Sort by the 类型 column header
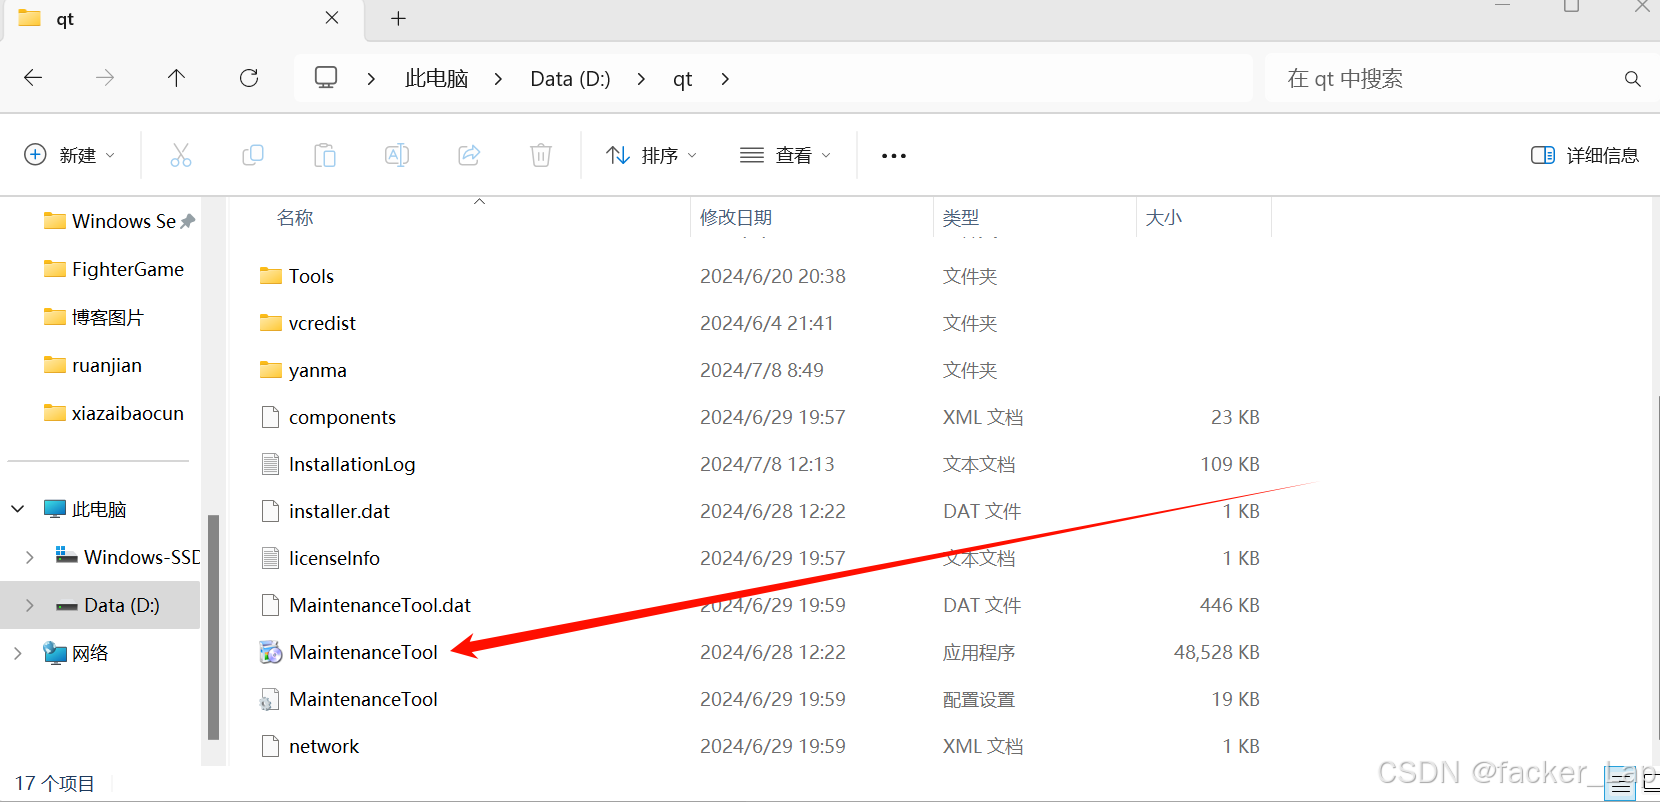The height and width of the screenshot is (802, 1660). 961,217
